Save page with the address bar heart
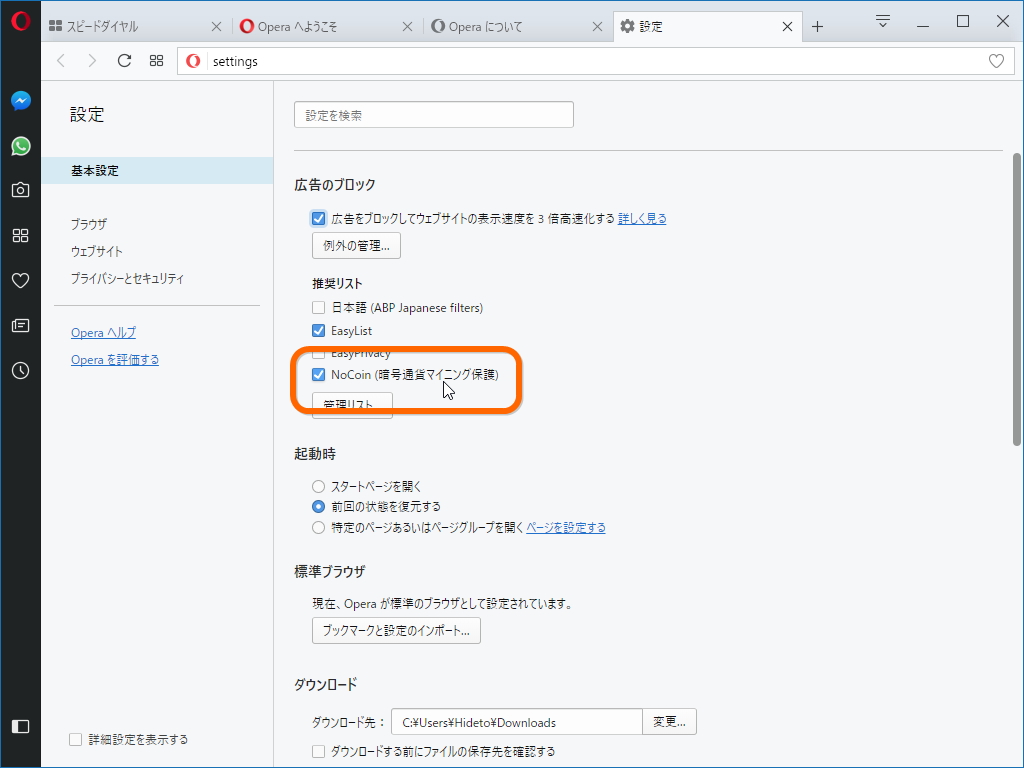1024x768 pixels. tap(996, 60)
